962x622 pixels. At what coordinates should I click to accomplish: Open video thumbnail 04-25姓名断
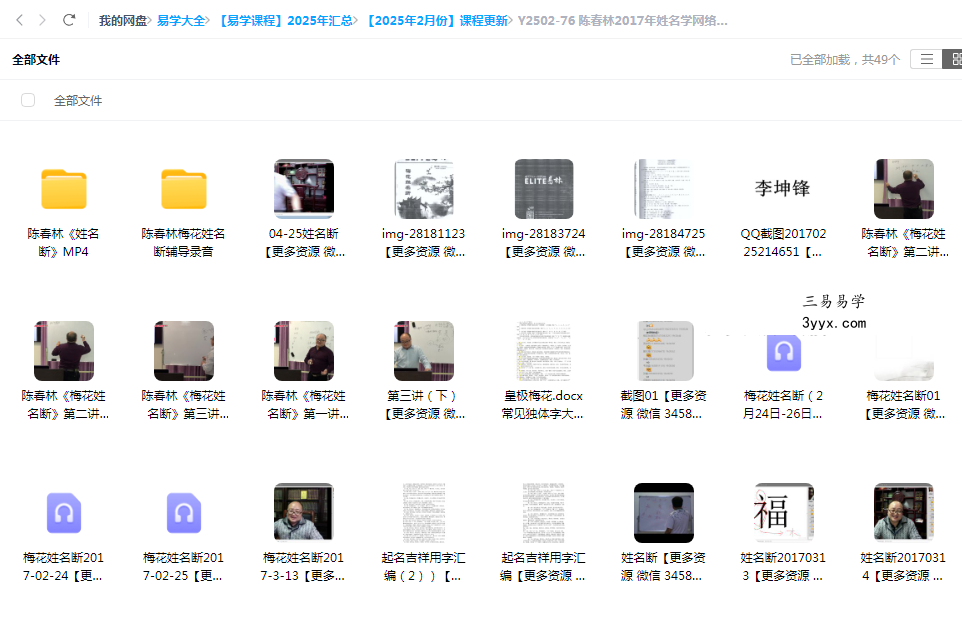click(x=304, y=189)
